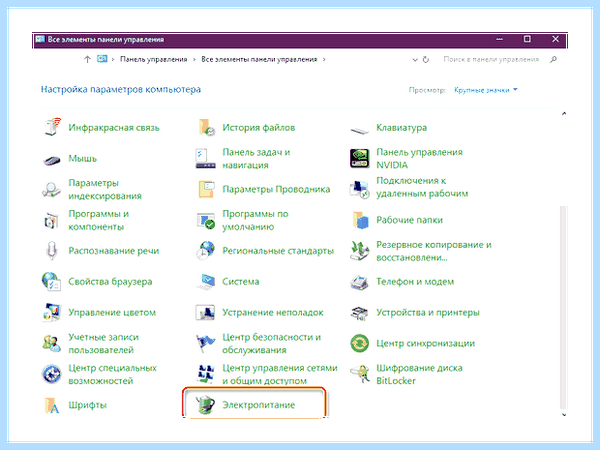Open Центр синхронизации link

(x=426, y=343)
